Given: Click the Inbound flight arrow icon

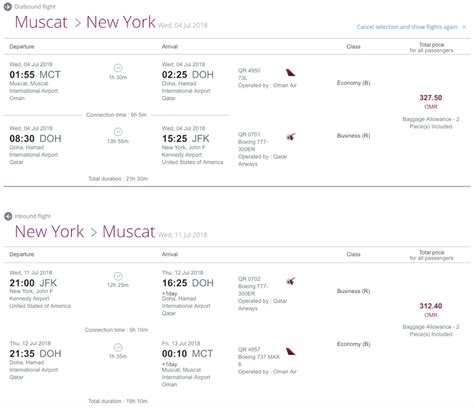Looking at the screenshot, I should coord(8,216).
